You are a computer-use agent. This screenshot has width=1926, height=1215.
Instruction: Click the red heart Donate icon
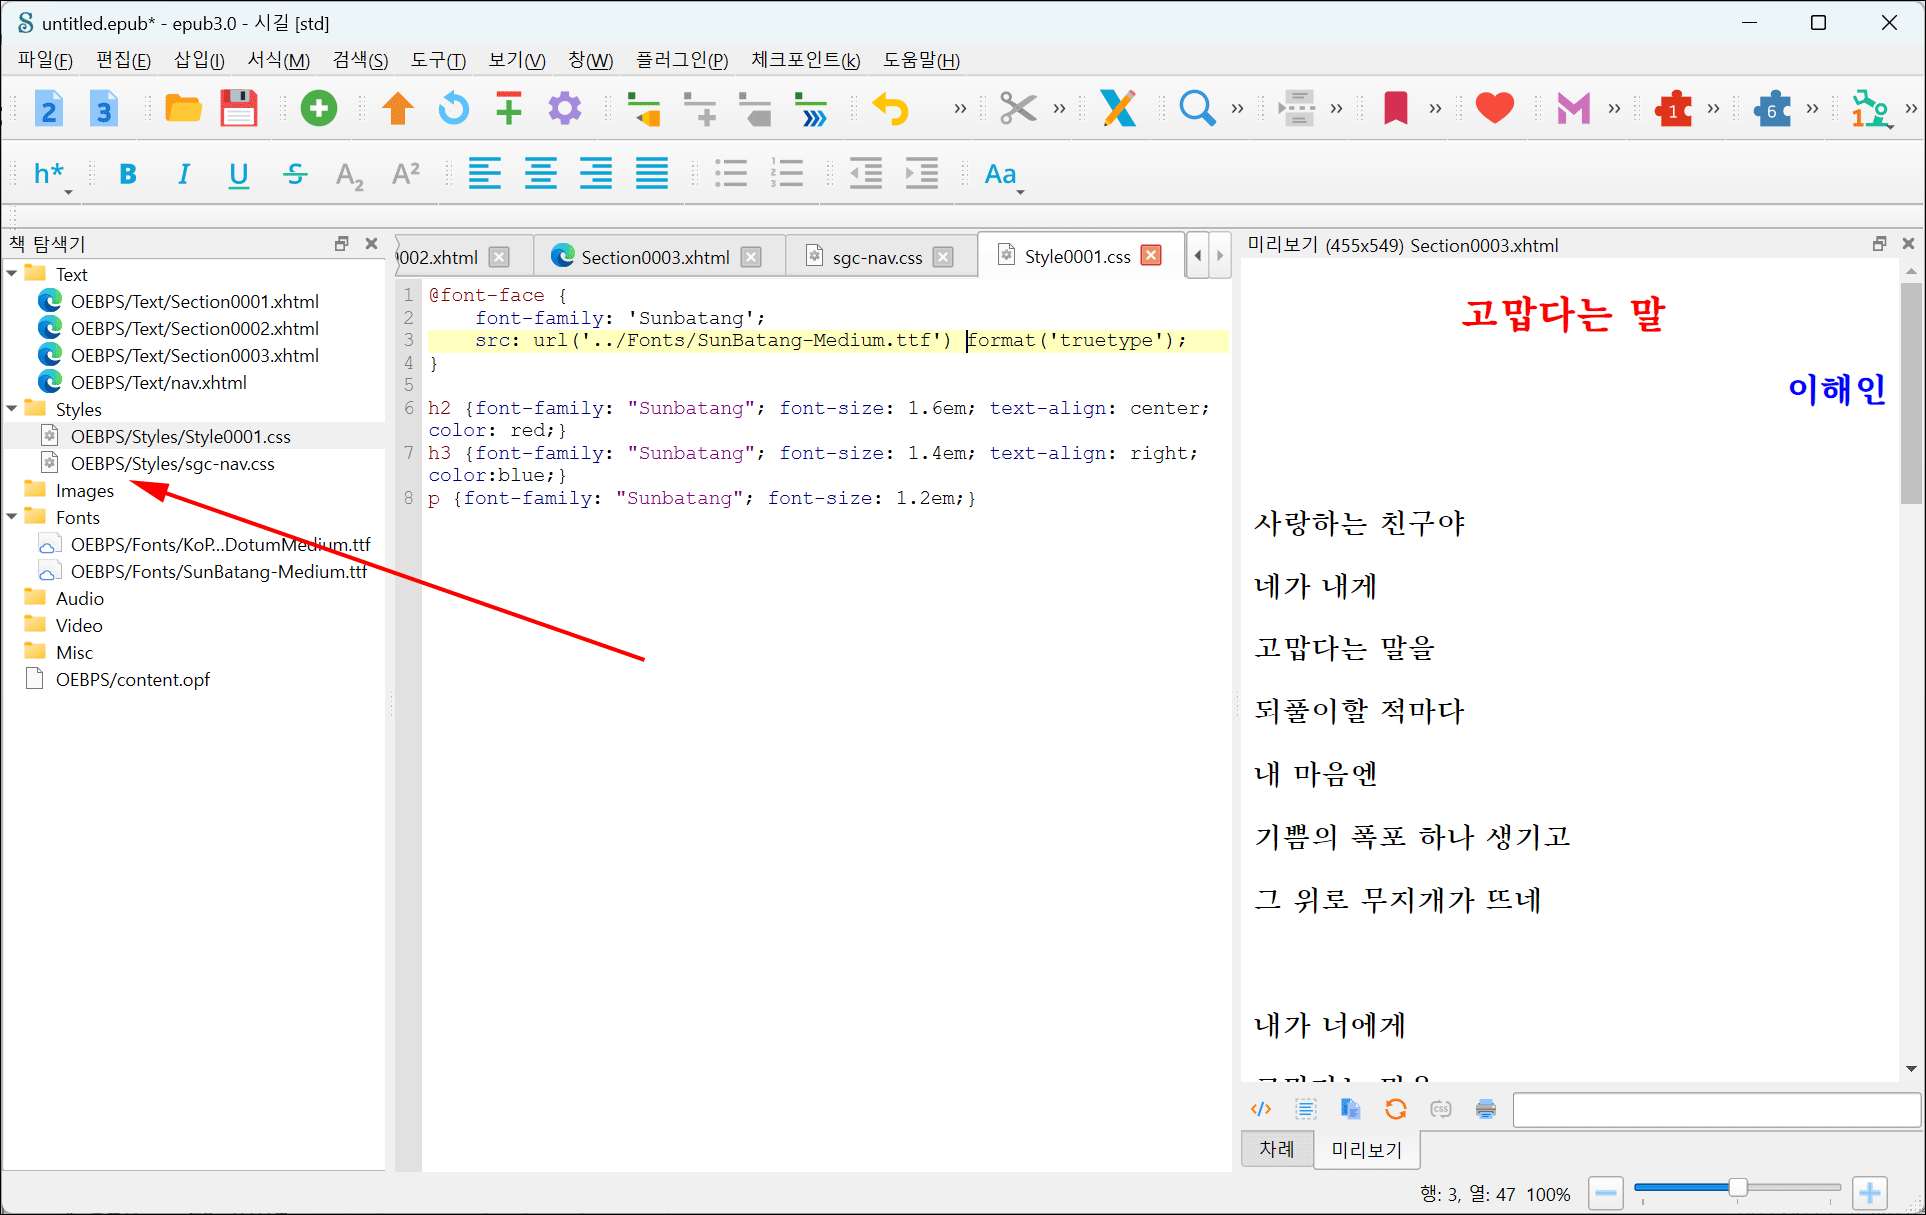click(x=1494, y=108)
